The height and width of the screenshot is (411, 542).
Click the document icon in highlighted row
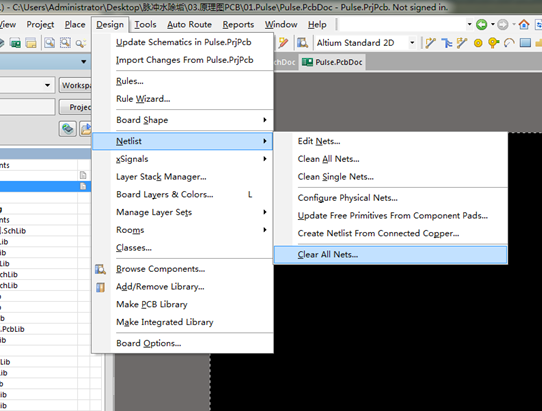click(83, 186)
